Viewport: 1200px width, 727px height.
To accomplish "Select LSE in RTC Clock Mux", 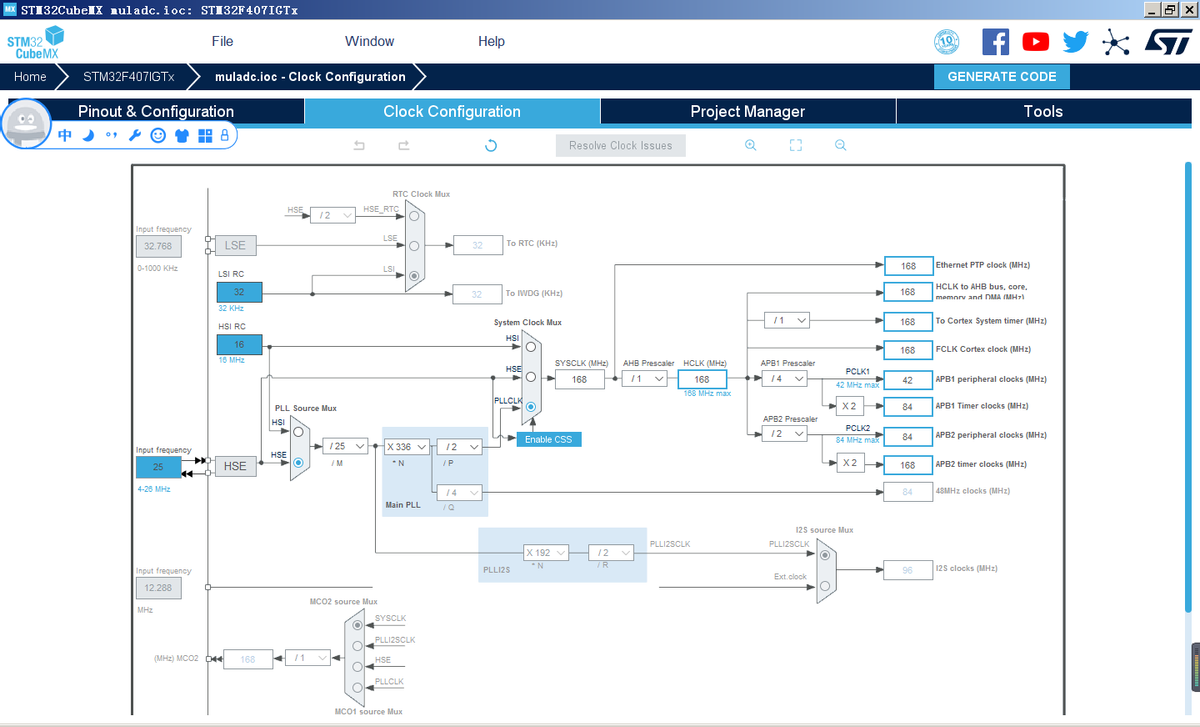I will point(415,244).
